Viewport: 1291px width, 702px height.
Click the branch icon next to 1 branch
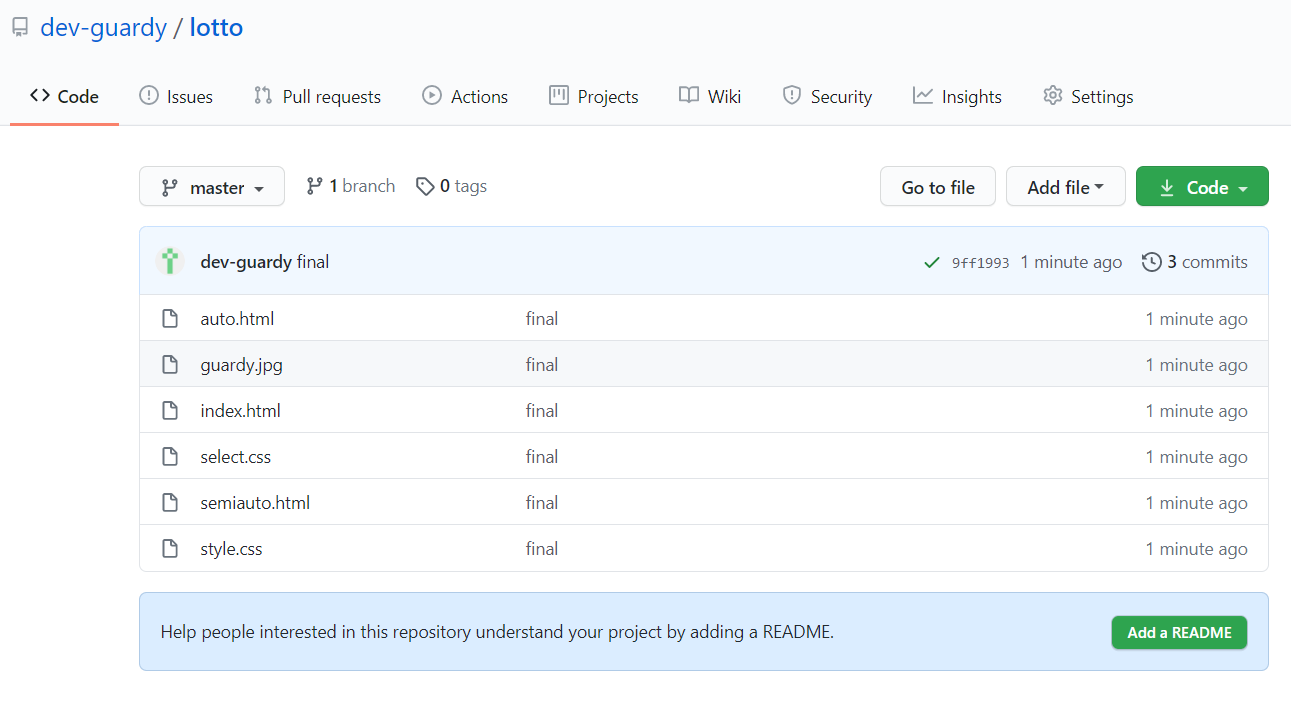click(x=314, y=186)
